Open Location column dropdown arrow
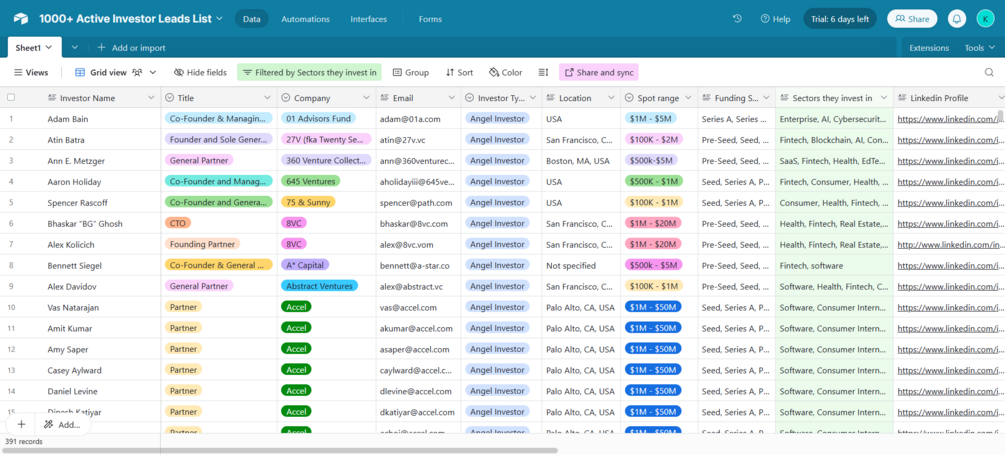The width and height of the screenshot is (1005, 455). pos(611,98)
